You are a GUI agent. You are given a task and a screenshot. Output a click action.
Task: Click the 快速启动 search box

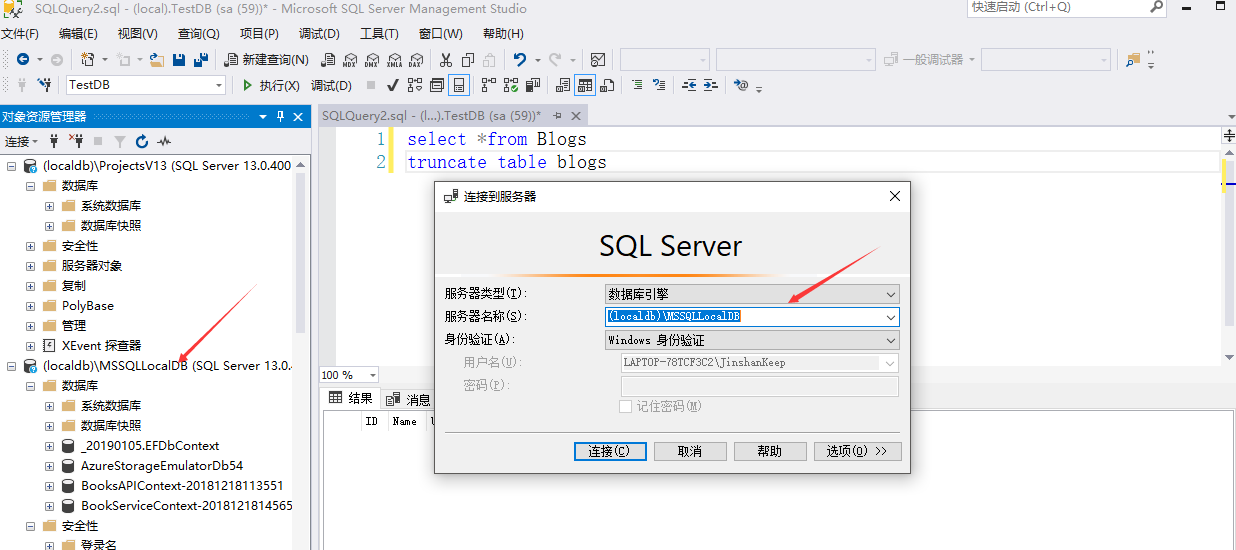pos(1066,7)
